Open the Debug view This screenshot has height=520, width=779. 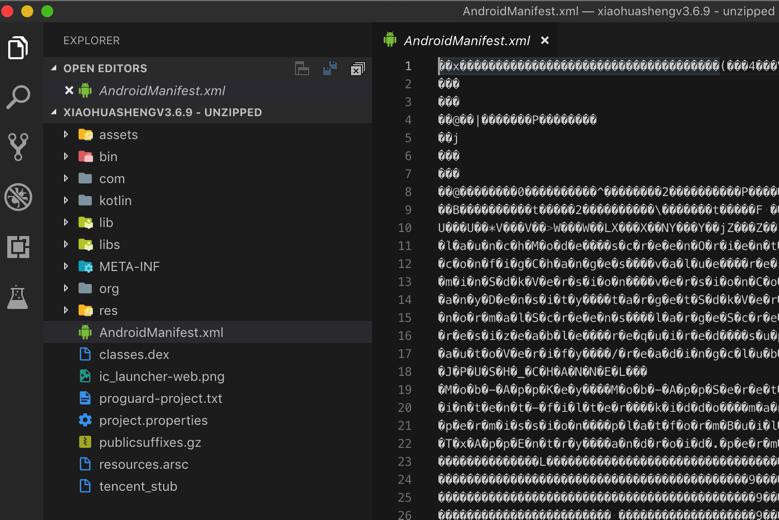coord(18,197)
